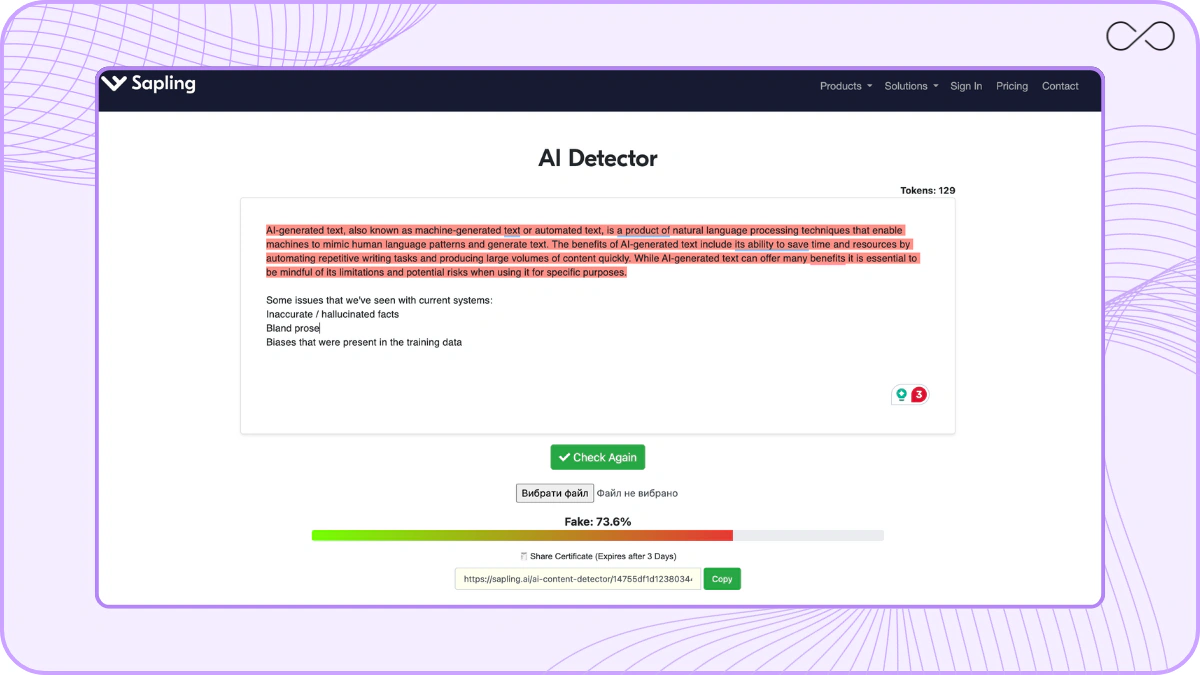Open the Contact page
This screenshot has width=1200, height=675.
click(1060, 86)
